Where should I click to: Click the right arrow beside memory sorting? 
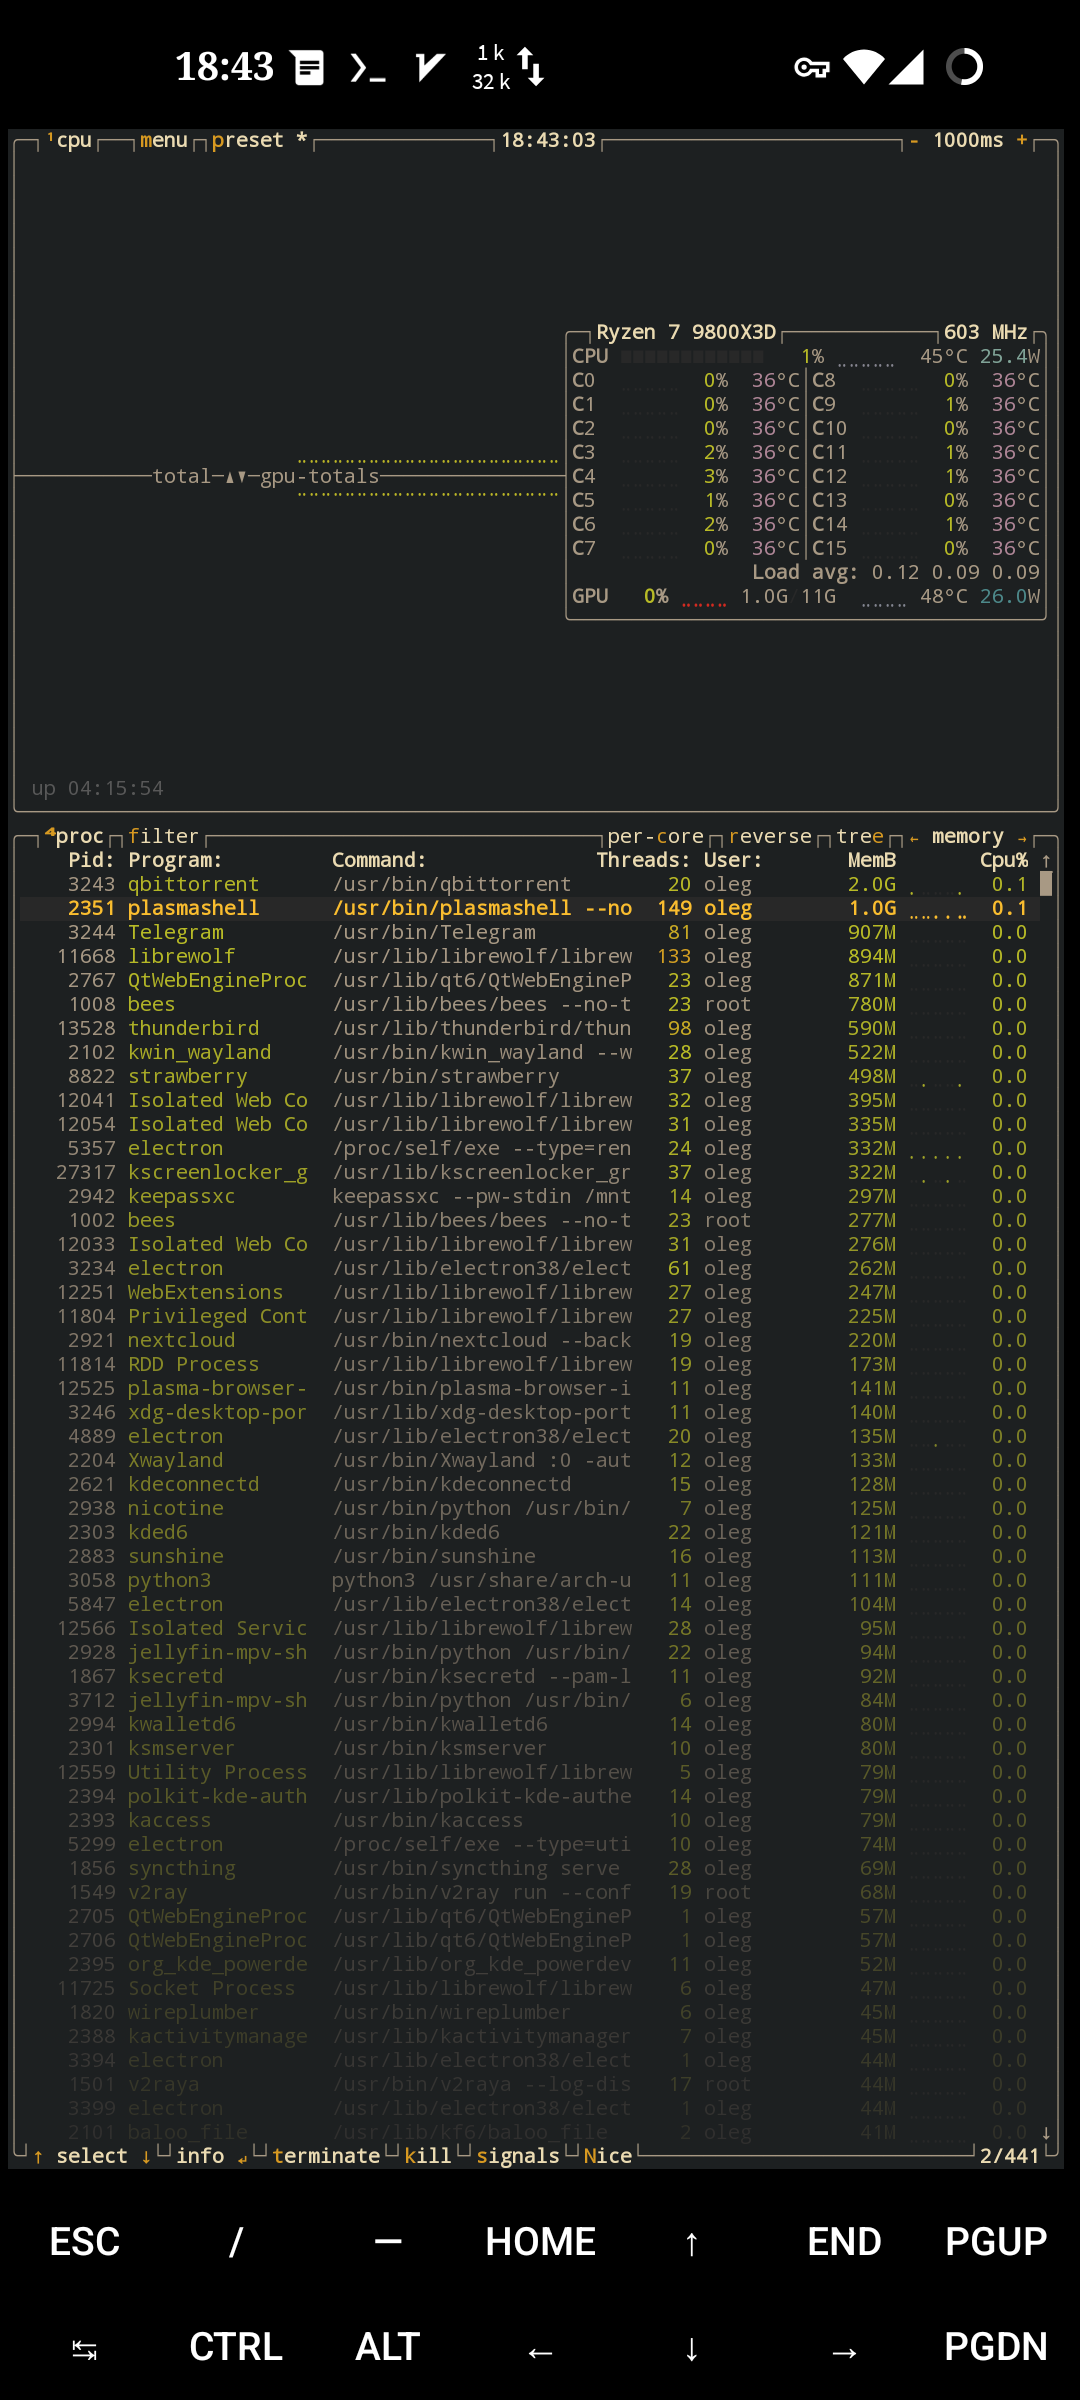(1022, 838)
